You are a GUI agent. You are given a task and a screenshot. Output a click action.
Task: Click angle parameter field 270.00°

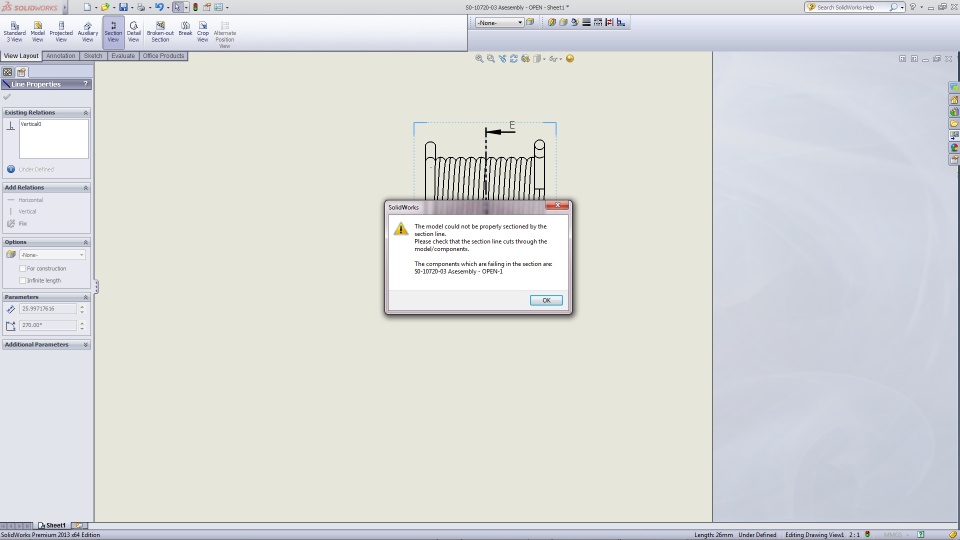click(x=48, y=325)
